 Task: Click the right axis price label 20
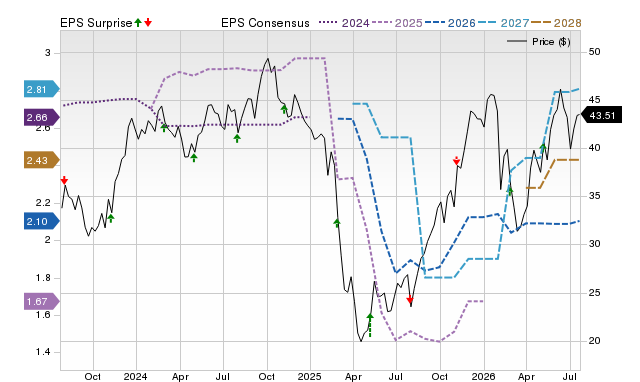pos(595,340)
